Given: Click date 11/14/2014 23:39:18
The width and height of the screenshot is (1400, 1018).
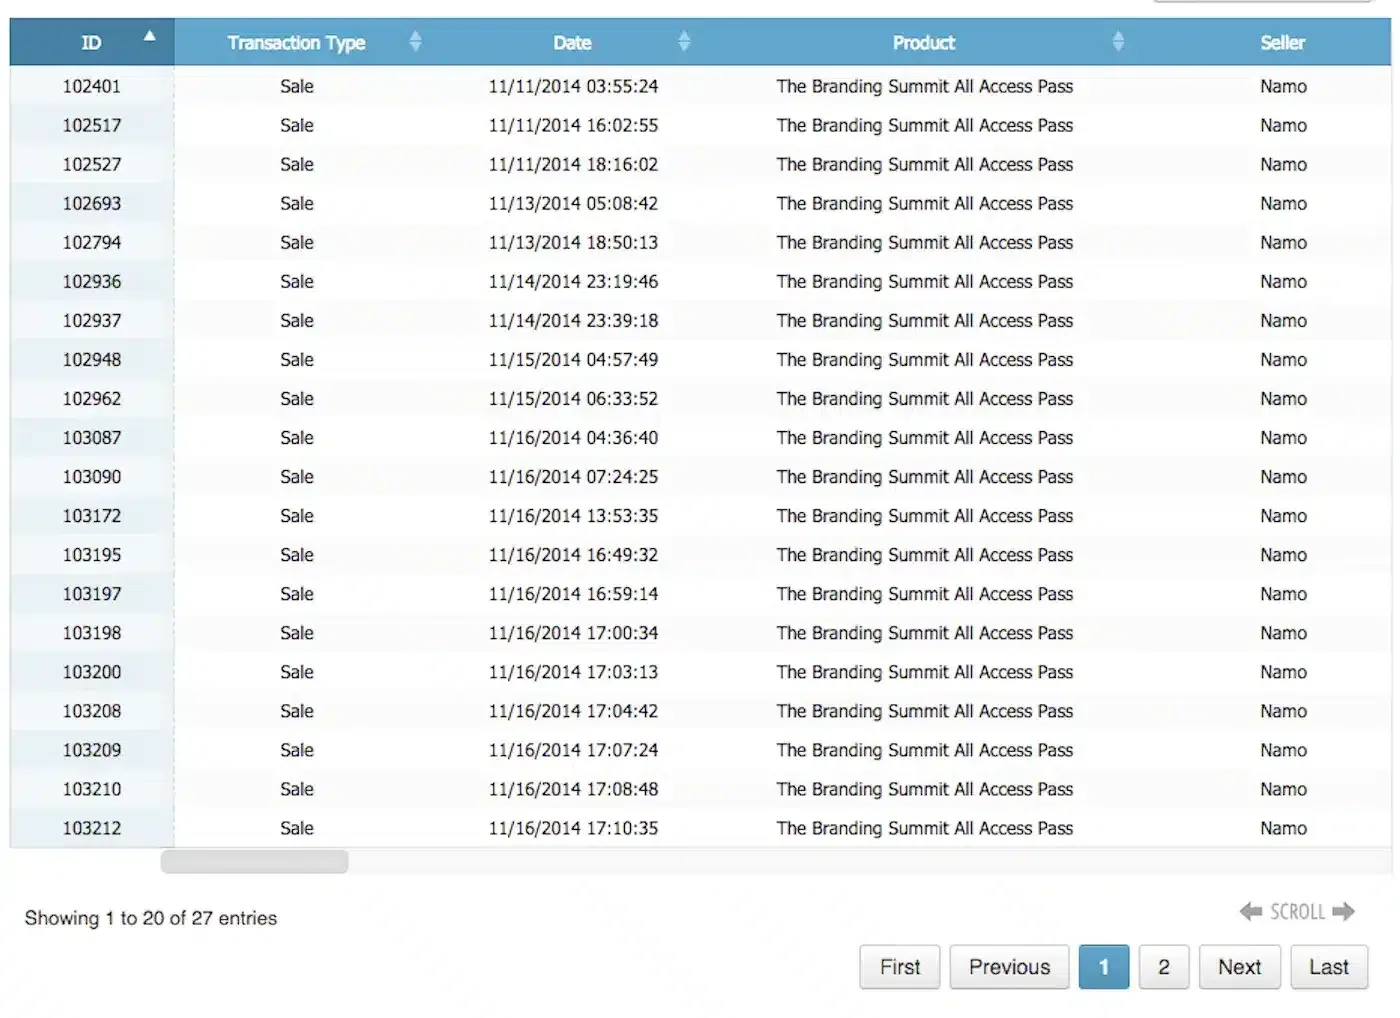Looking at the screenshot, I should pos(573,320).
